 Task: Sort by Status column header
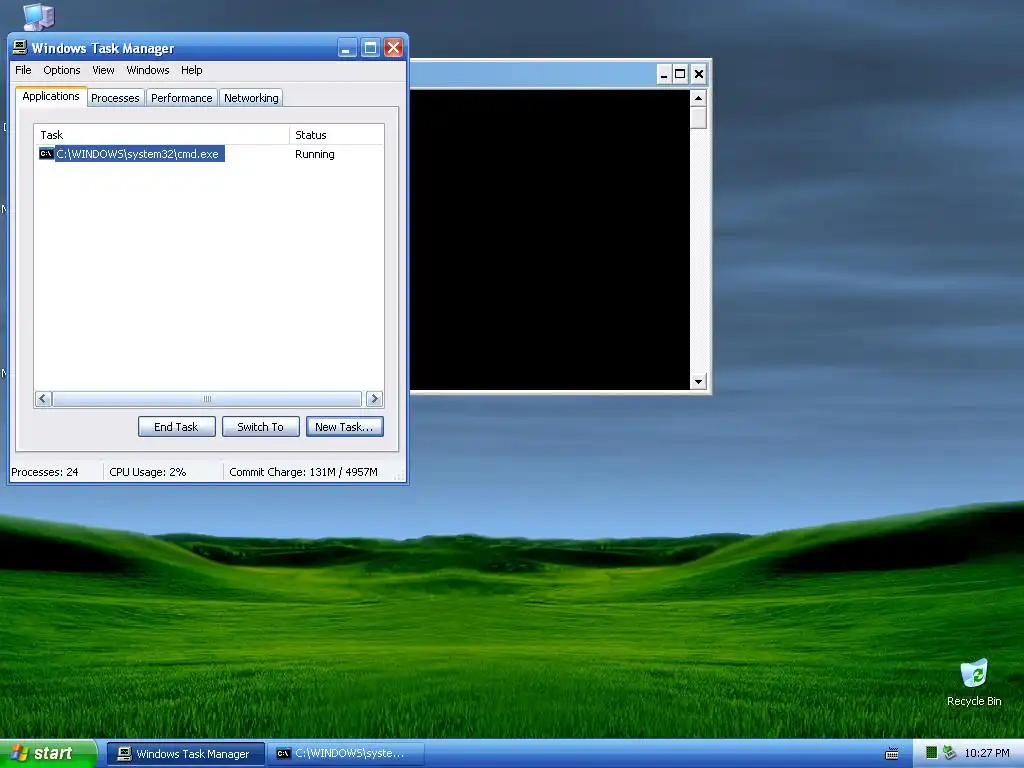(336, 135)
